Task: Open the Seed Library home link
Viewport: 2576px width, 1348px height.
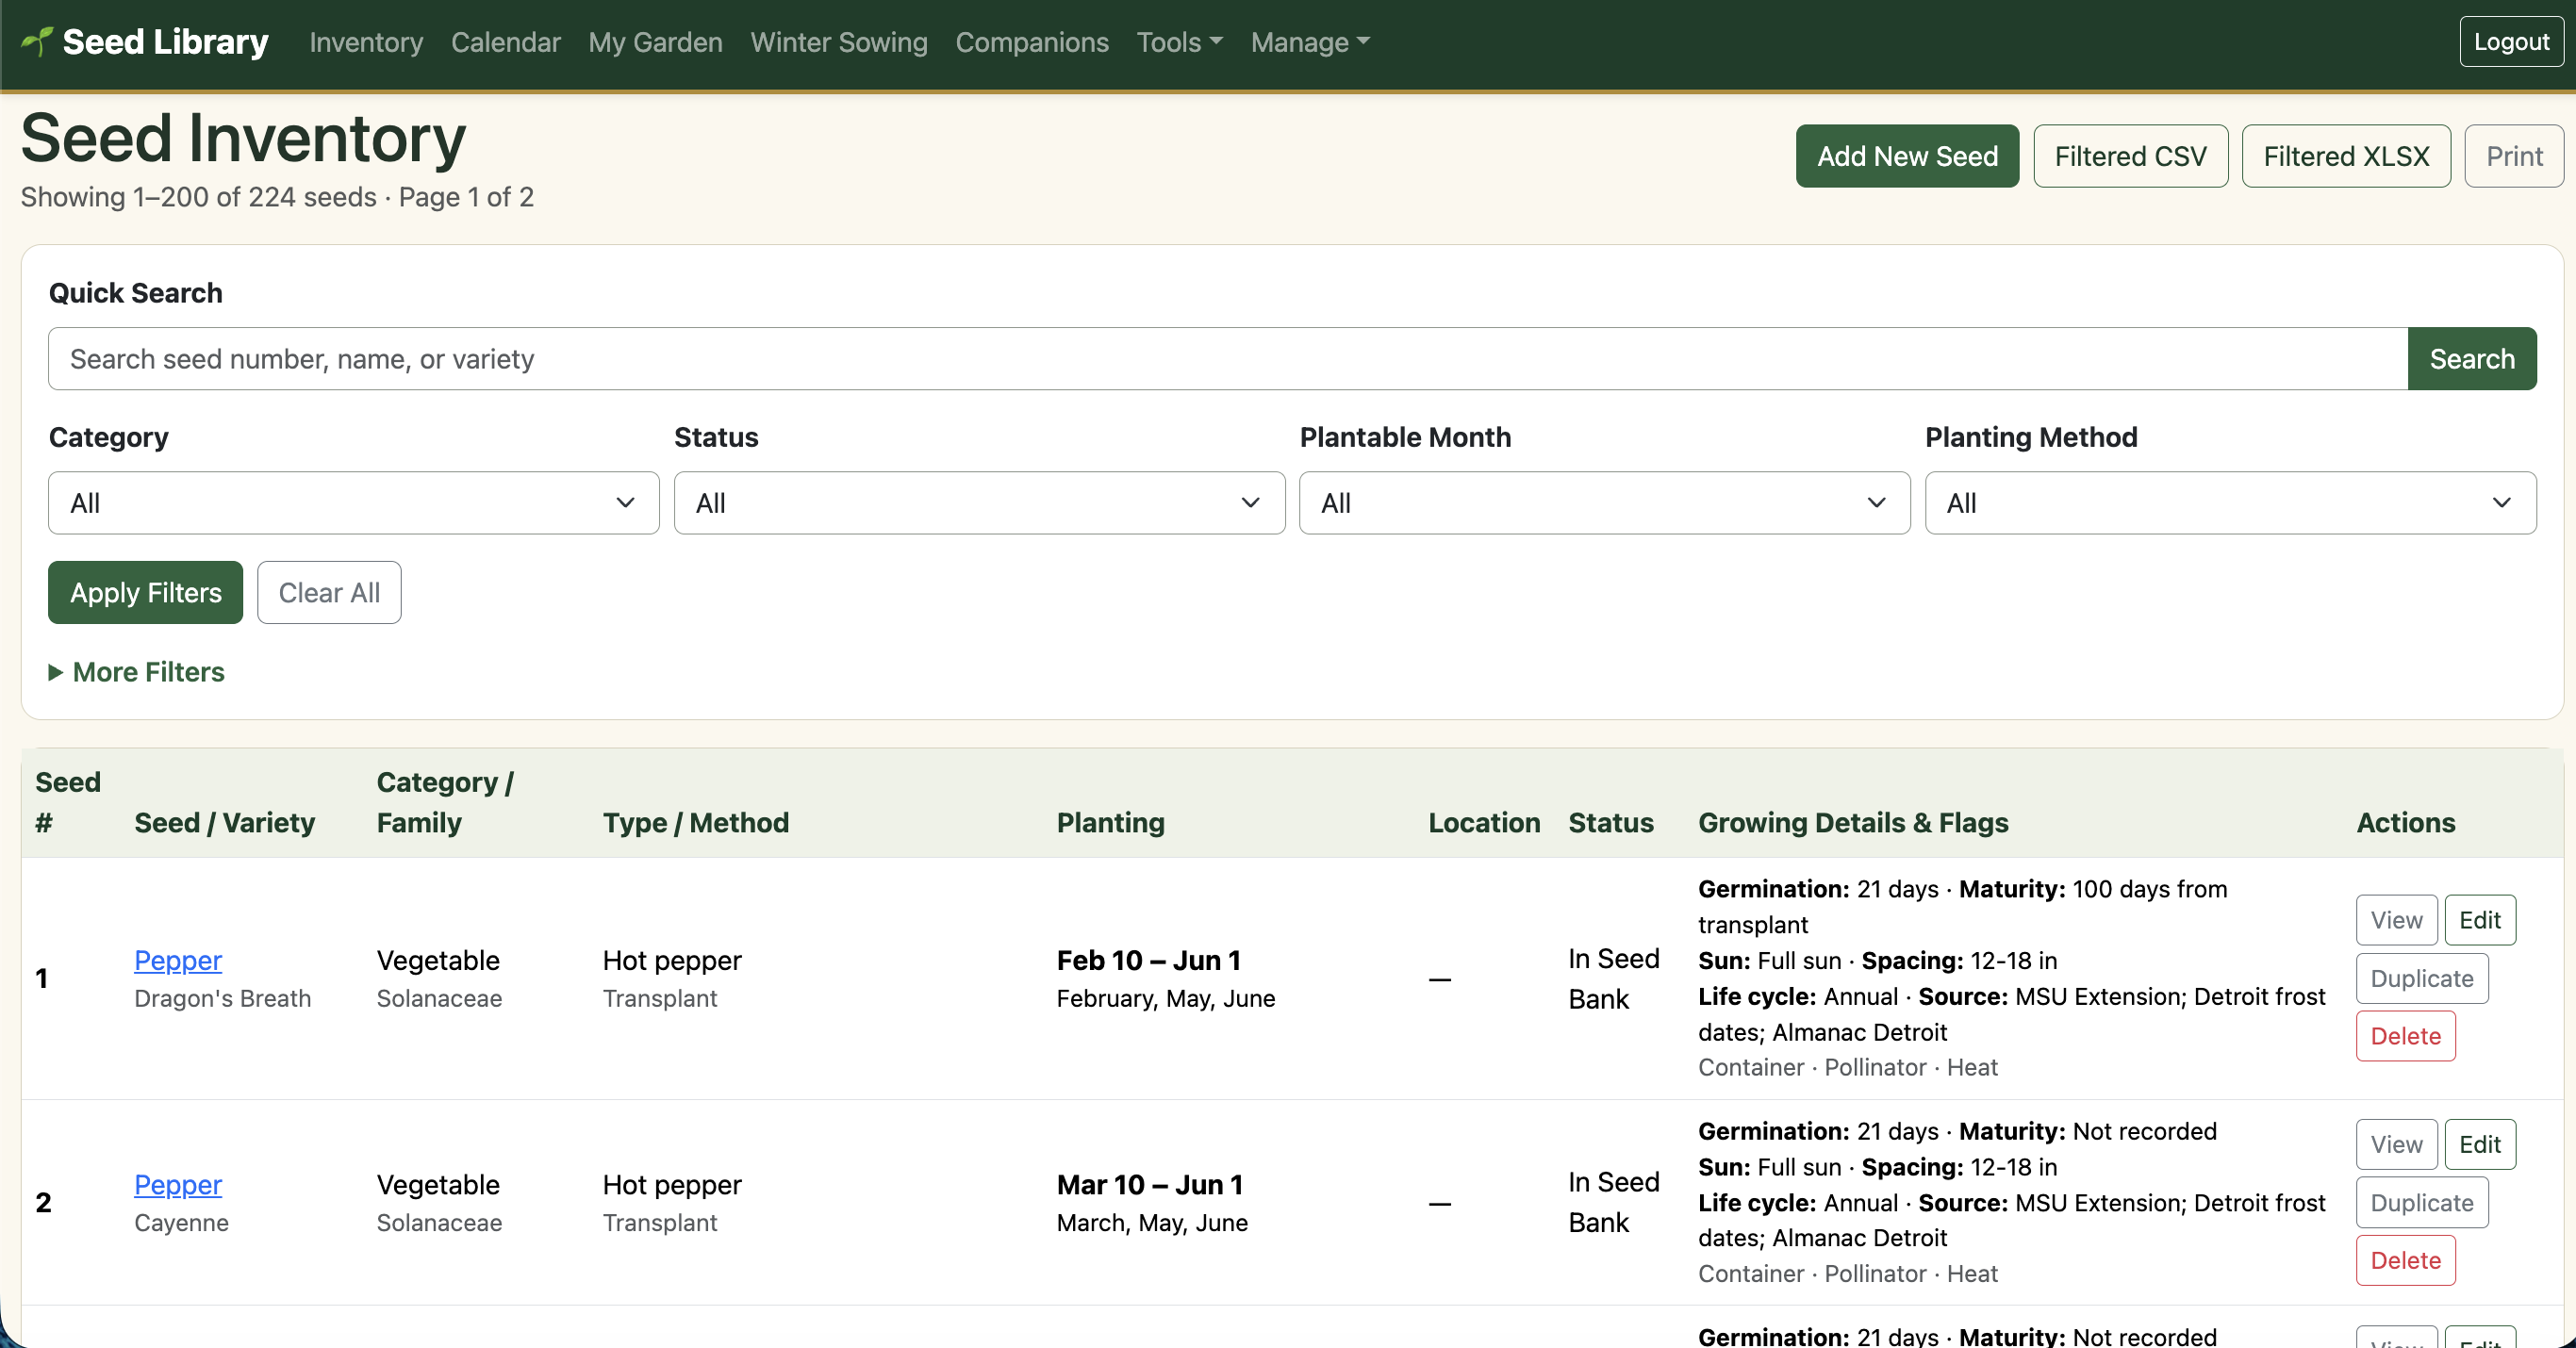Action: 145,41
